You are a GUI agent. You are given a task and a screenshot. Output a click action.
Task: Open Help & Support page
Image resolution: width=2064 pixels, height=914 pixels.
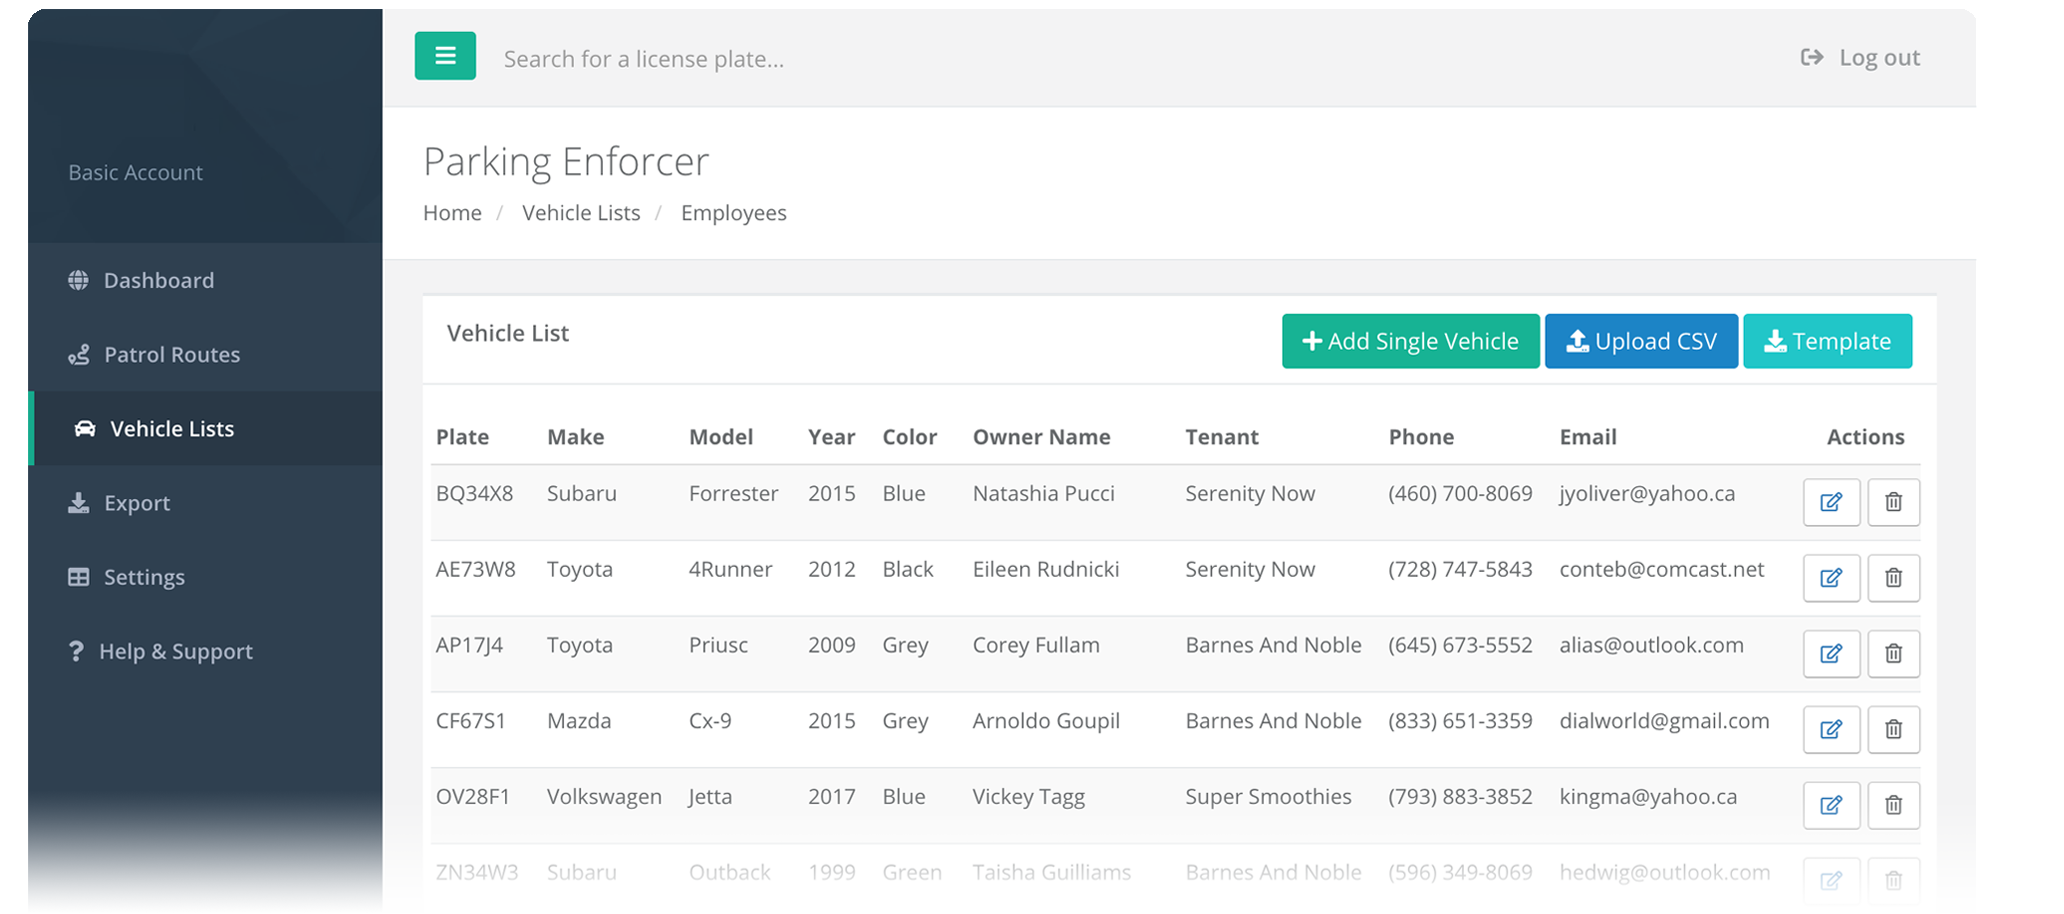point(175,652)
